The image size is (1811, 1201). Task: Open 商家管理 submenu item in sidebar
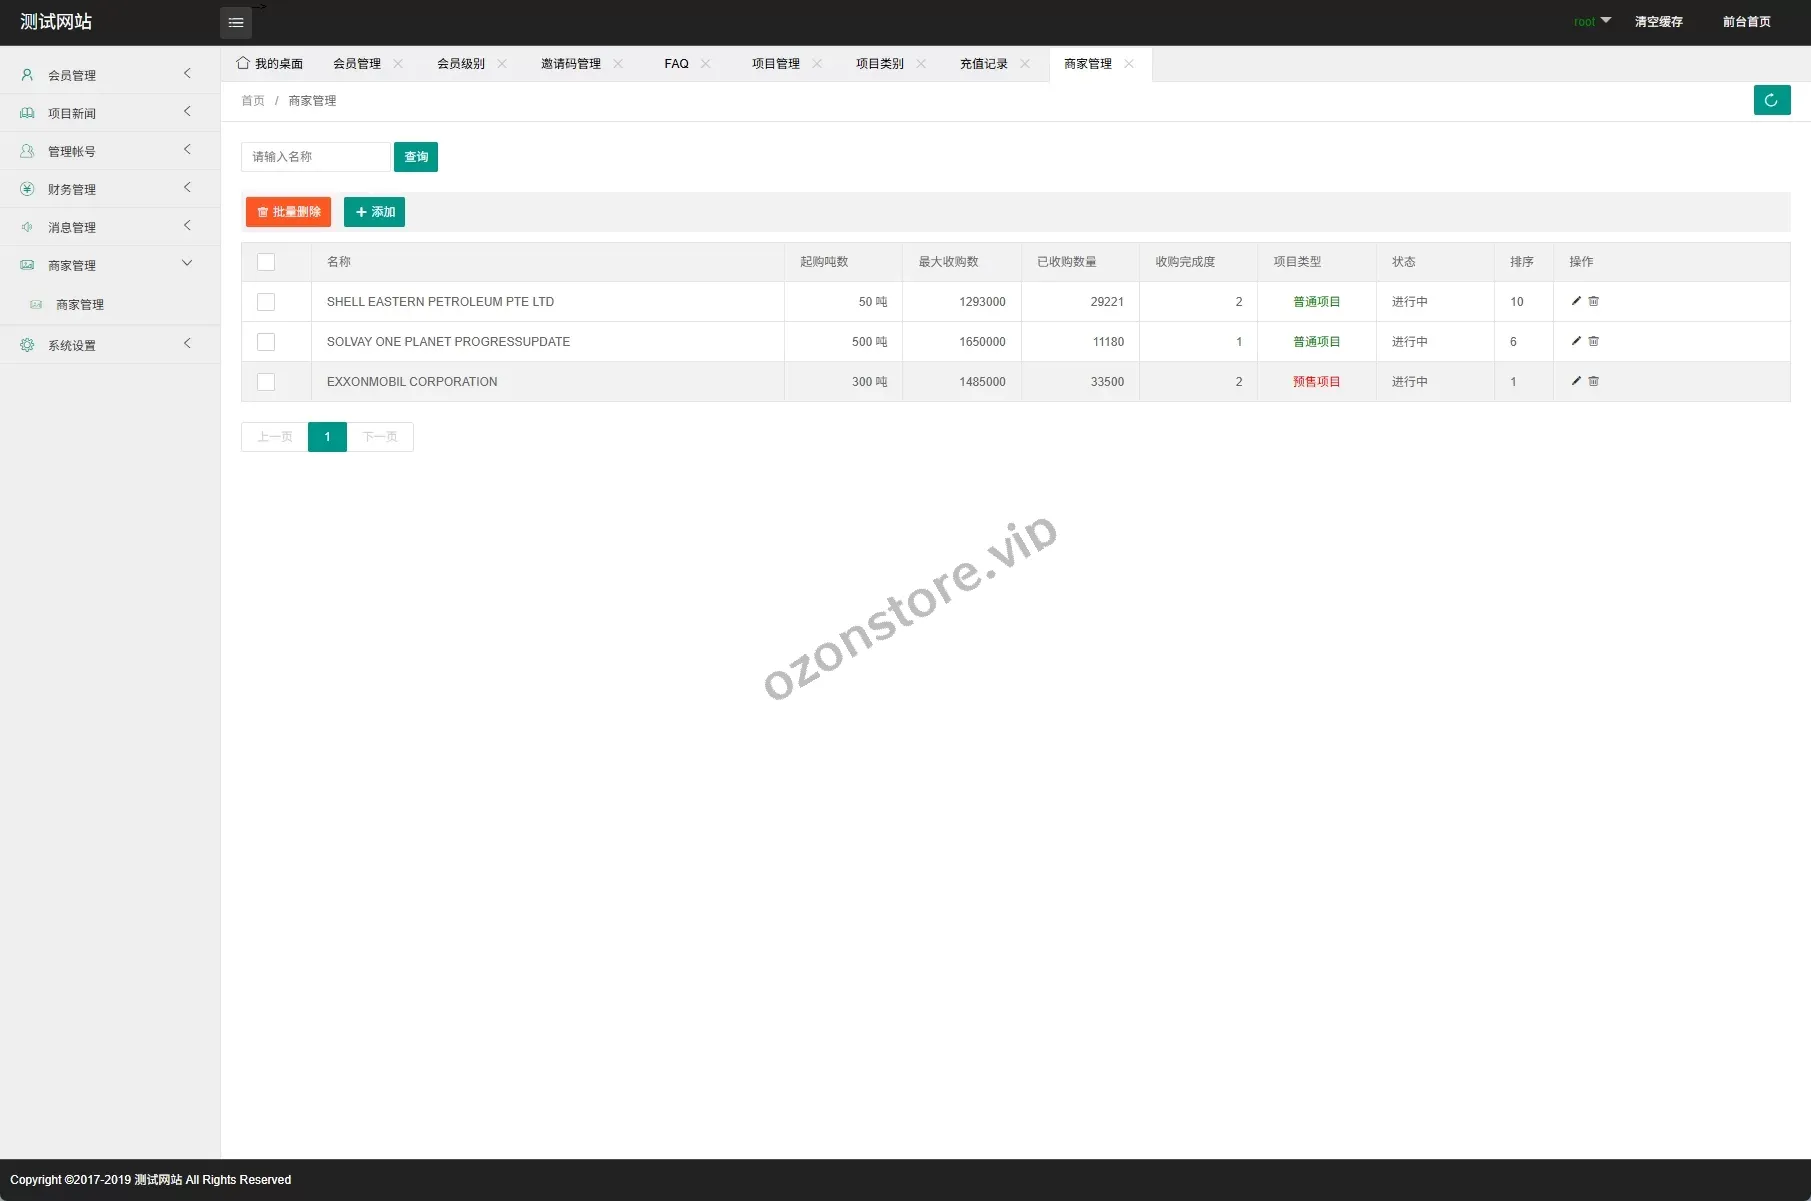click(x=80, y=305)
